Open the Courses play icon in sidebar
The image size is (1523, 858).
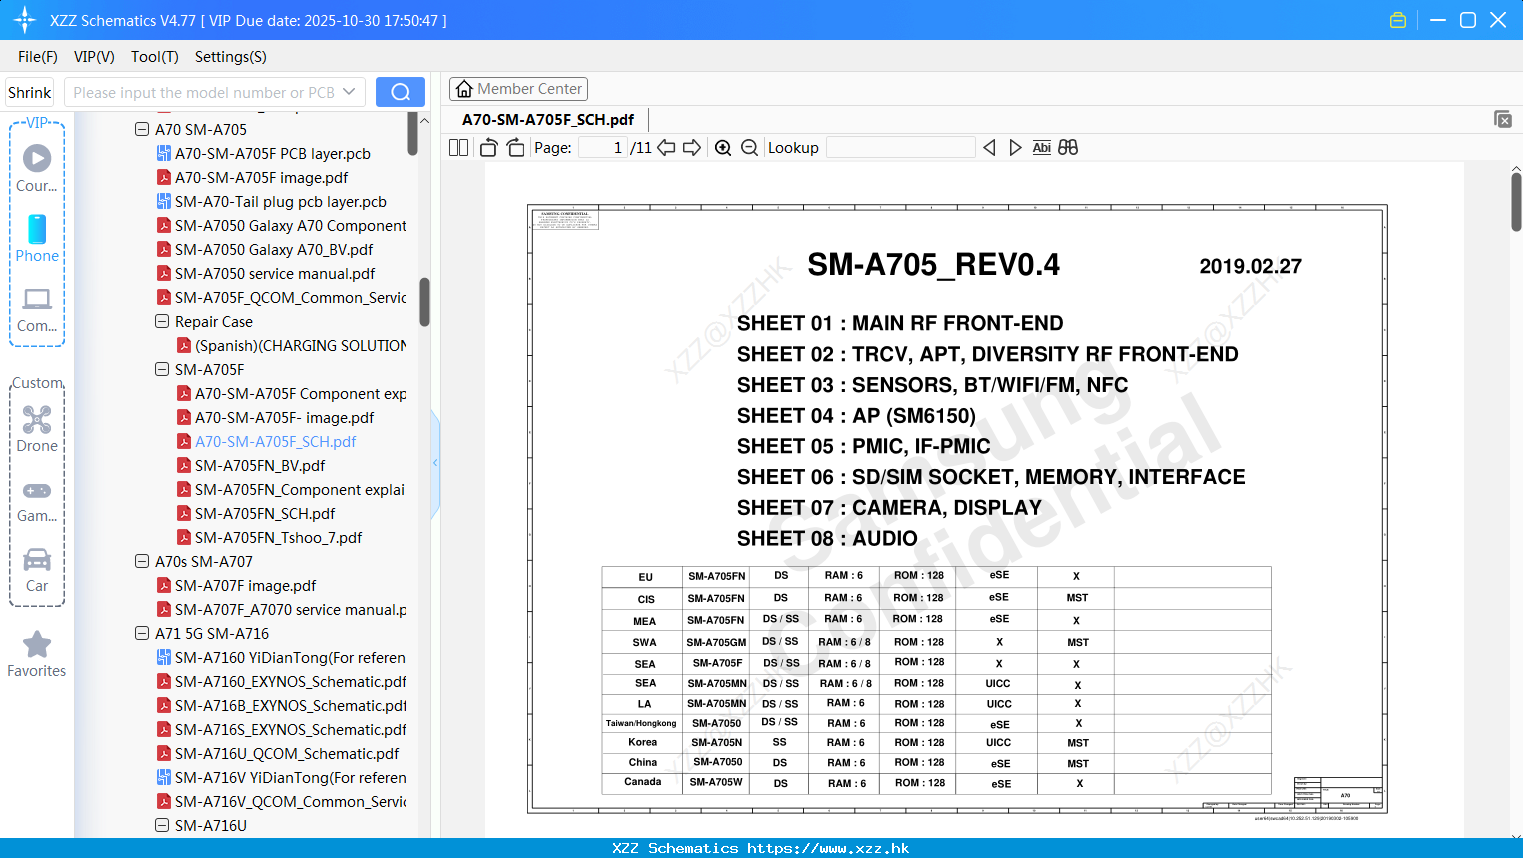(x=37, y=158)
